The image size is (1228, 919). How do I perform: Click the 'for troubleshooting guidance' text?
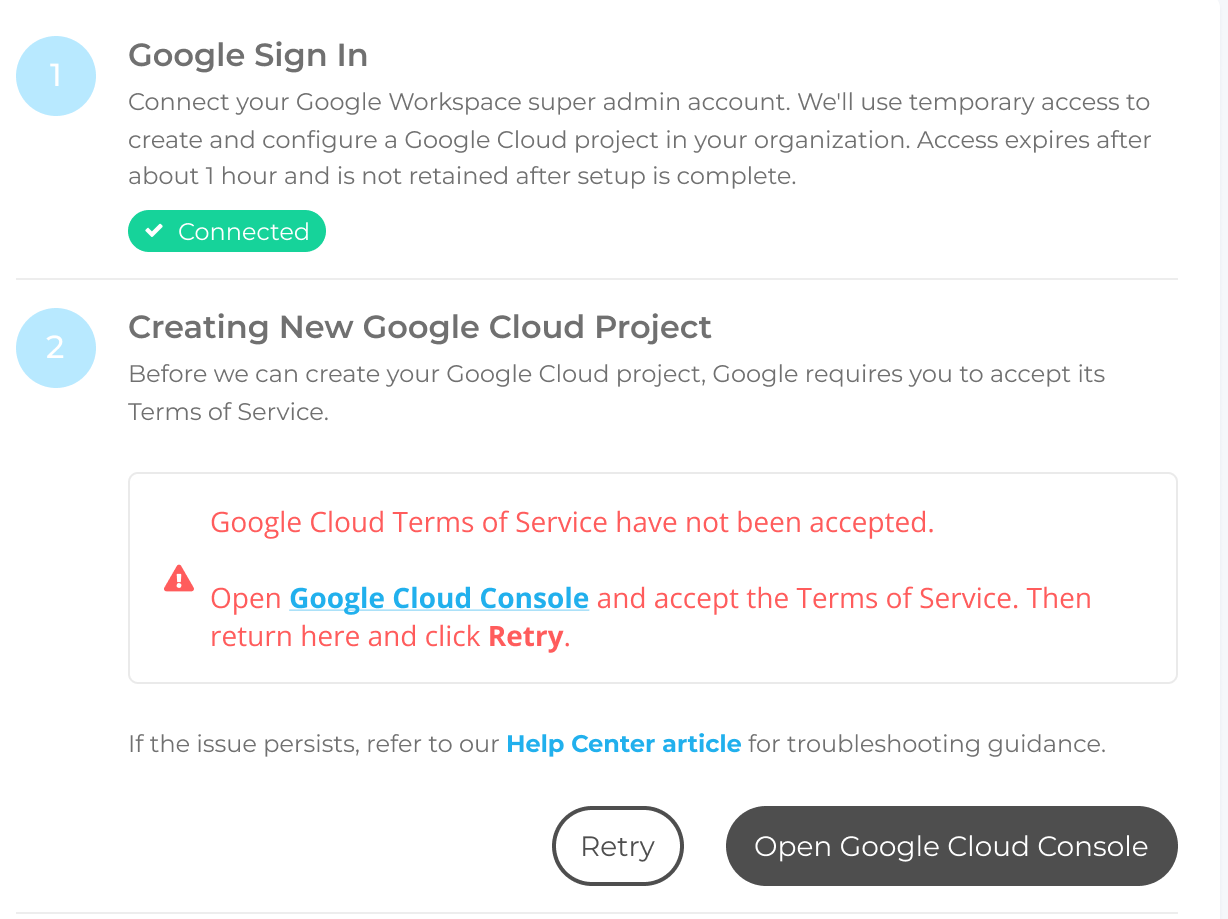(x=927, y=744)
